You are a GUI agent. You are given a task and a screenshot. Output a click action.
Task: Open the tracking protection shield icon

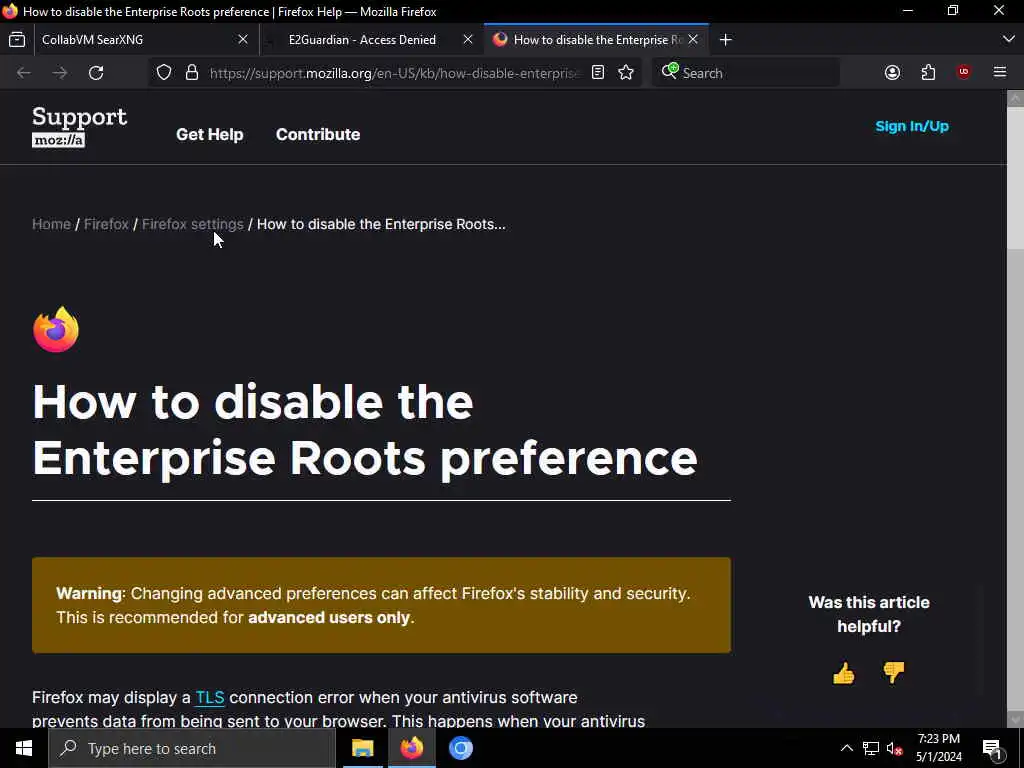tap(164, 72)
